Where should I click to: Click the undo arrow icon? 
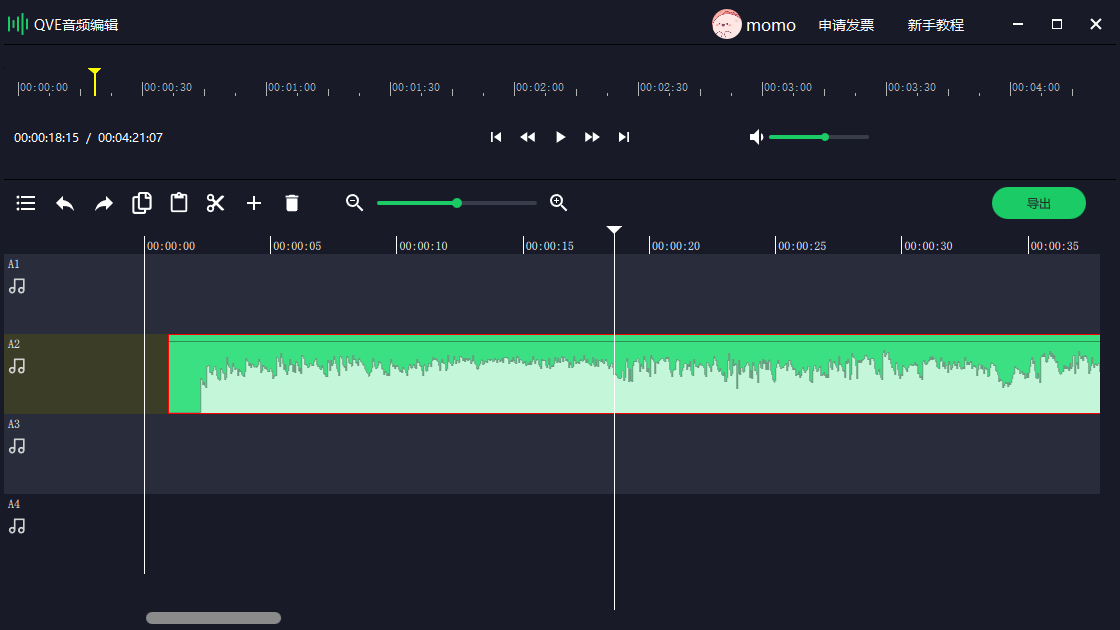pyautogui.click(x=65, y=203)
